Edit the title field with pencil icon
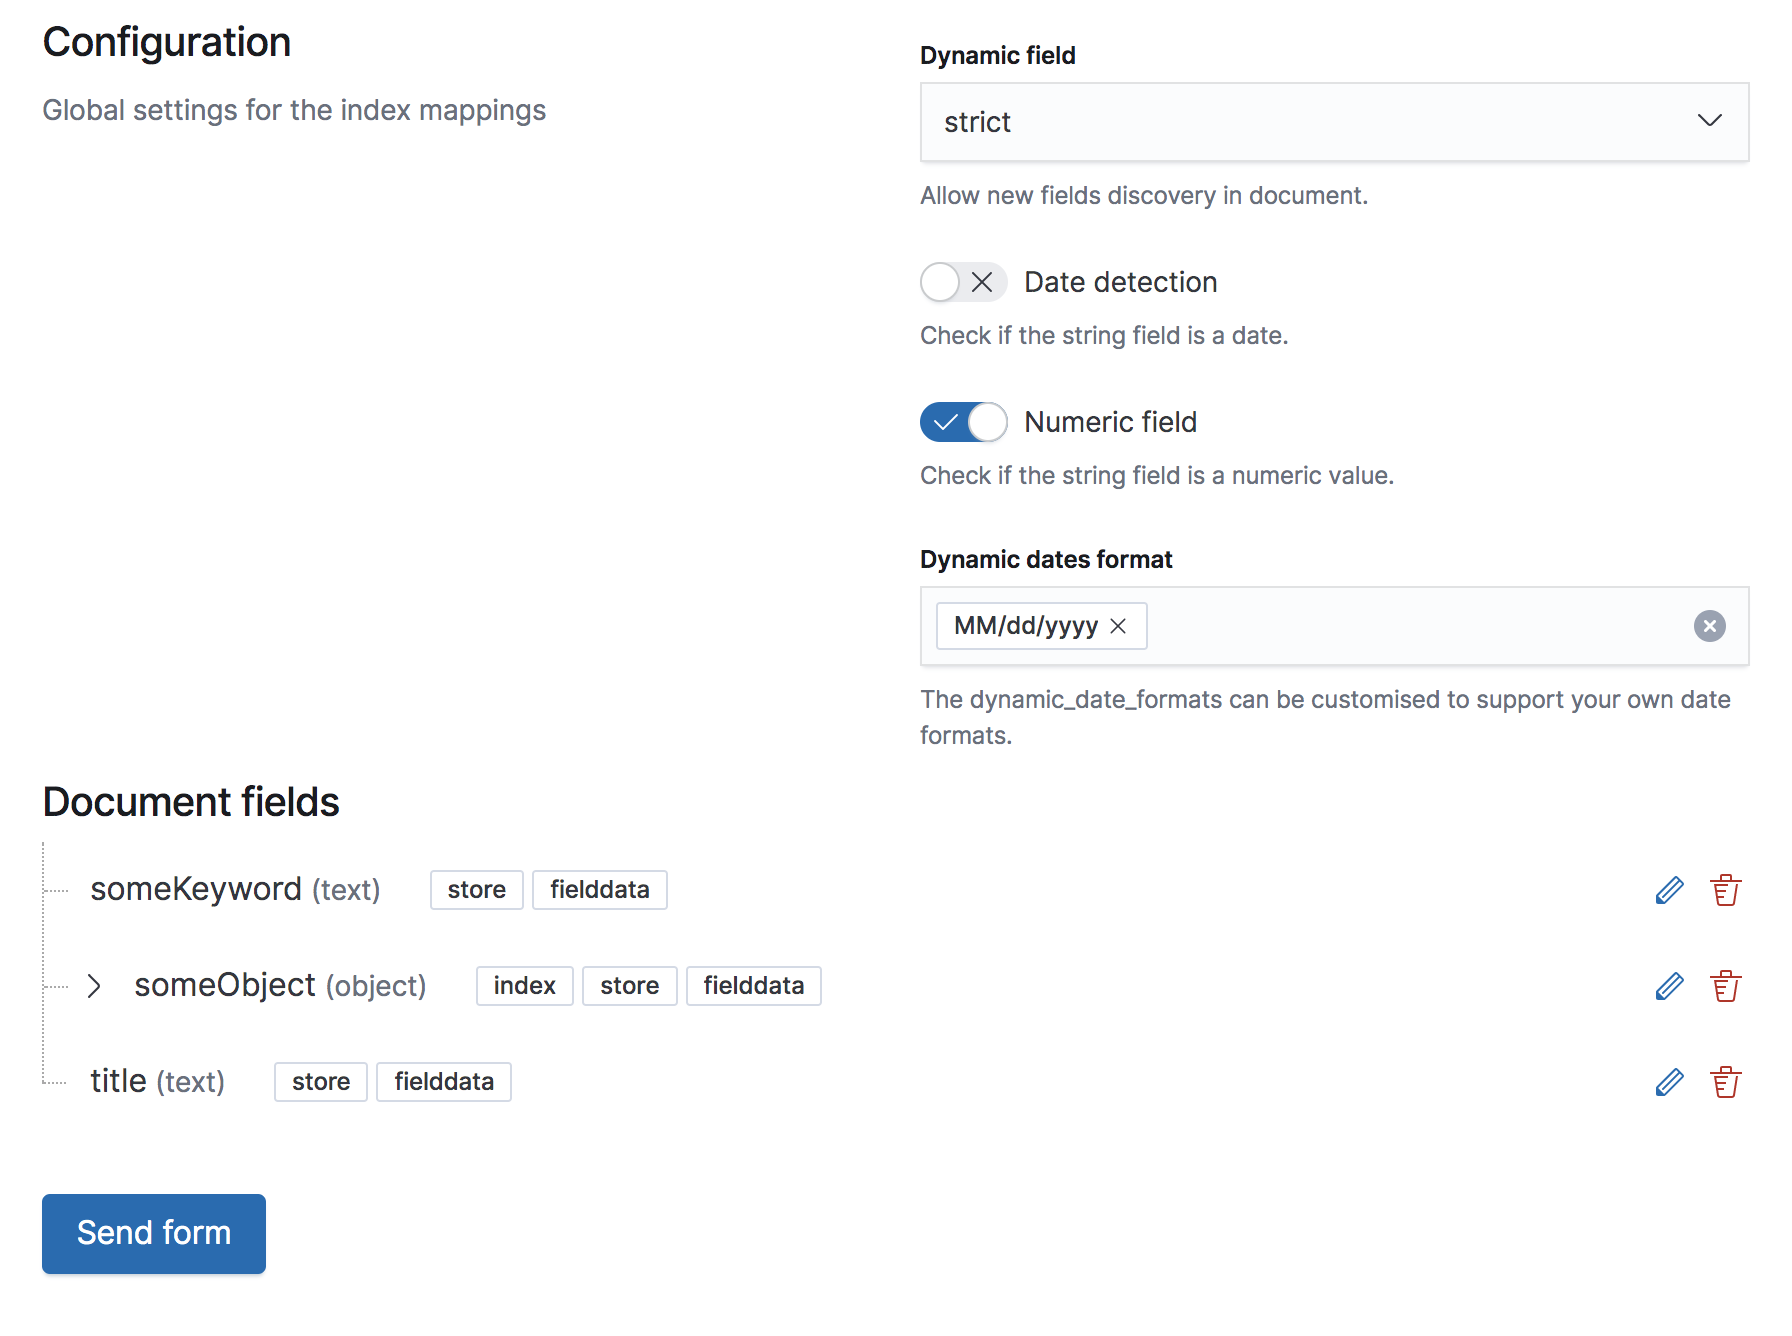1792x1336 pixels. [1669, 1082]
